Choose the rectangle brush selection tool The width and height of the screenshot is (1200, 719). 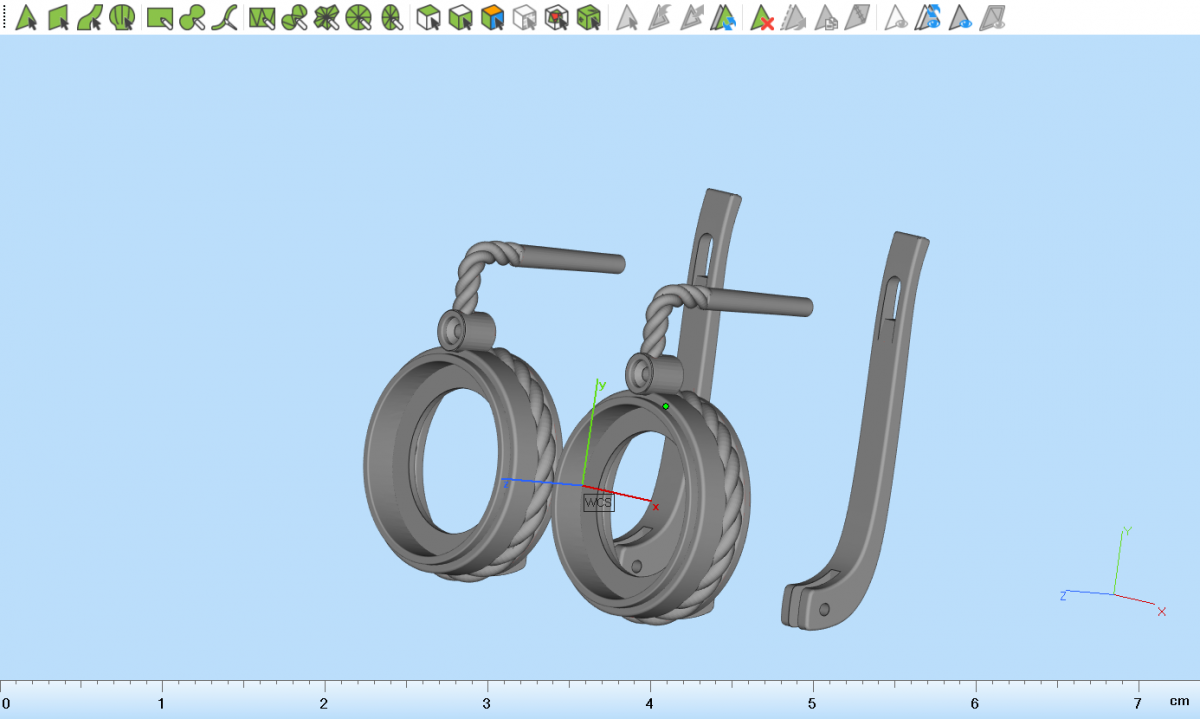coord(160,17)
